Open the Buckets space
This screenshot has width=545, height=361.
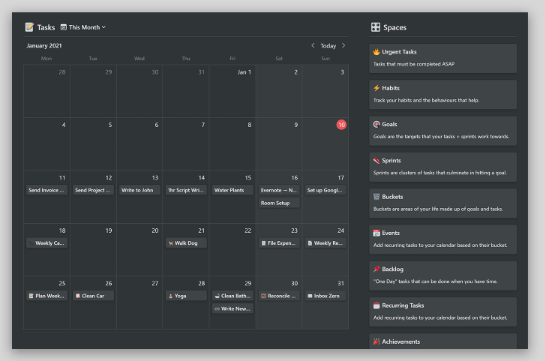point(443,203)
